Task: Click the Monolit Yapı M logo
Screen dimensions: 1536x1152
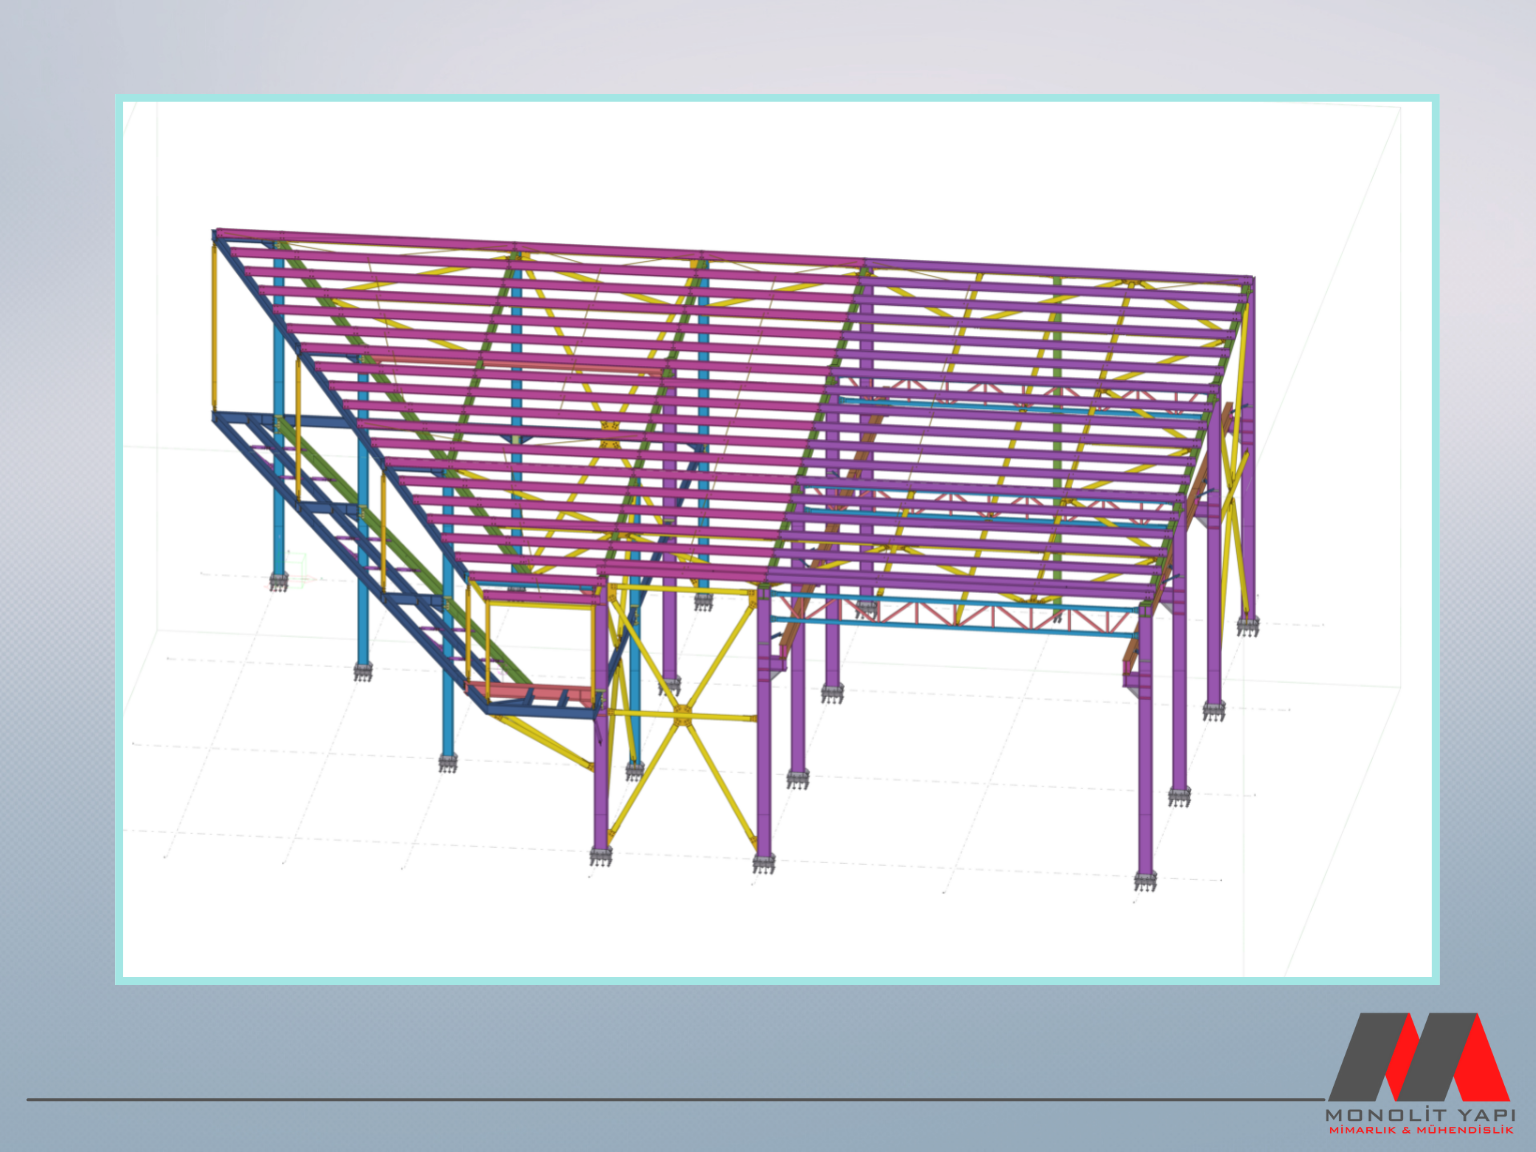Action: (1418, 1058)
